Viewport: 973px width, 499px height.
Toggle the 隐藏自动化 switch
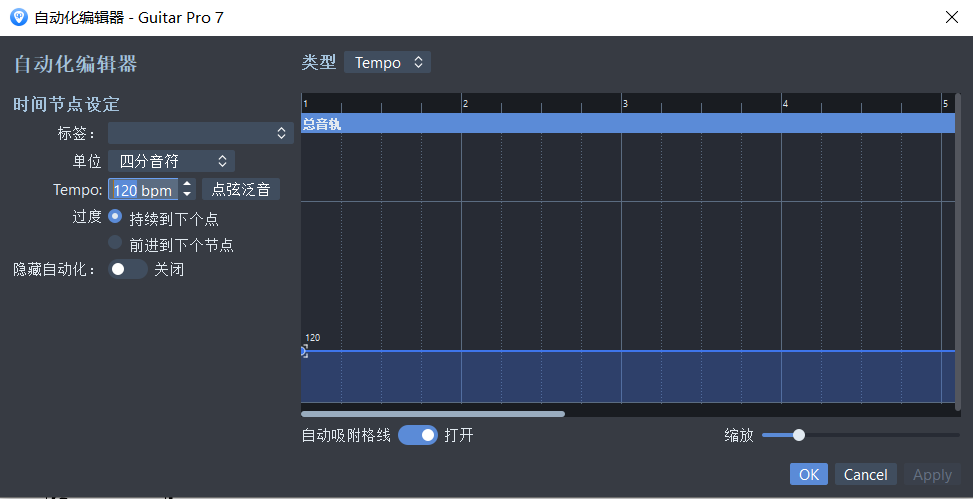pos(127,269)
